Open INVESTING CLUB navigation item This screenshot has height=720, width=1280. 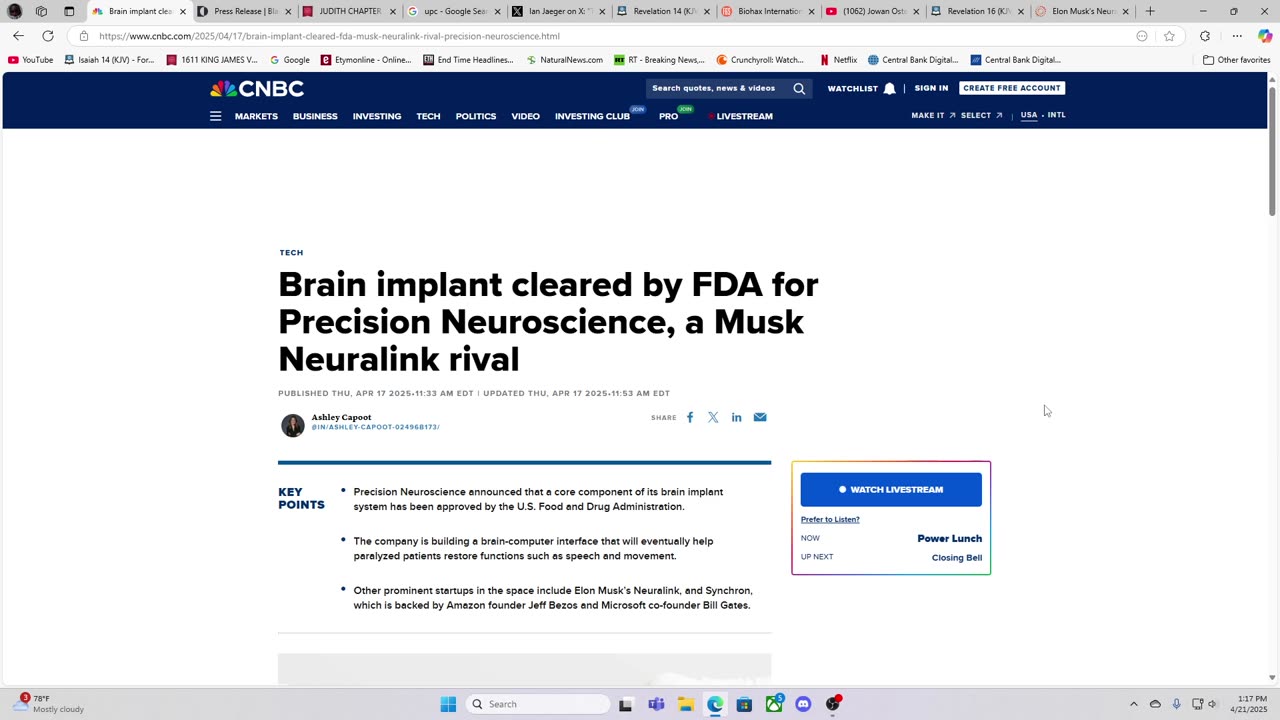coord(592,116)
